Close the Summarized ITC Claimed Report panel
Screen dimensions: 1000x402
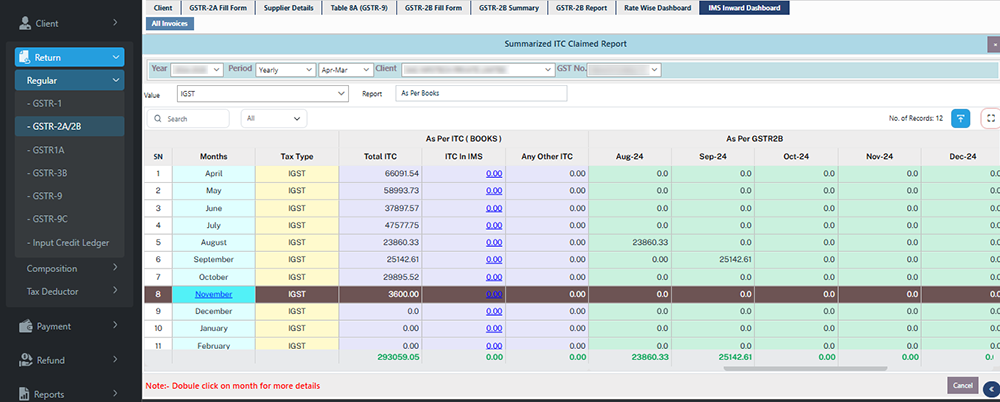[x=992, y=44]
